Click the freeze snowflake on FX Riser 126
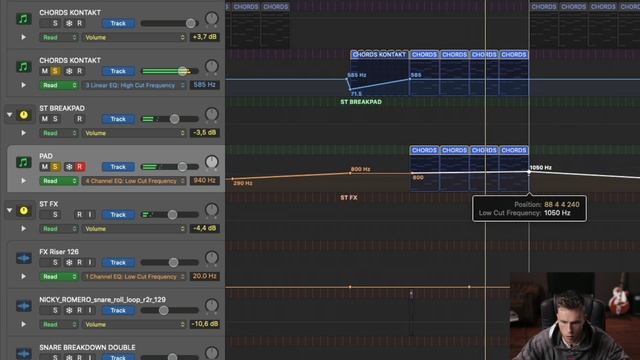This screenshot has width=640, height=360. (x=69, y=262)
